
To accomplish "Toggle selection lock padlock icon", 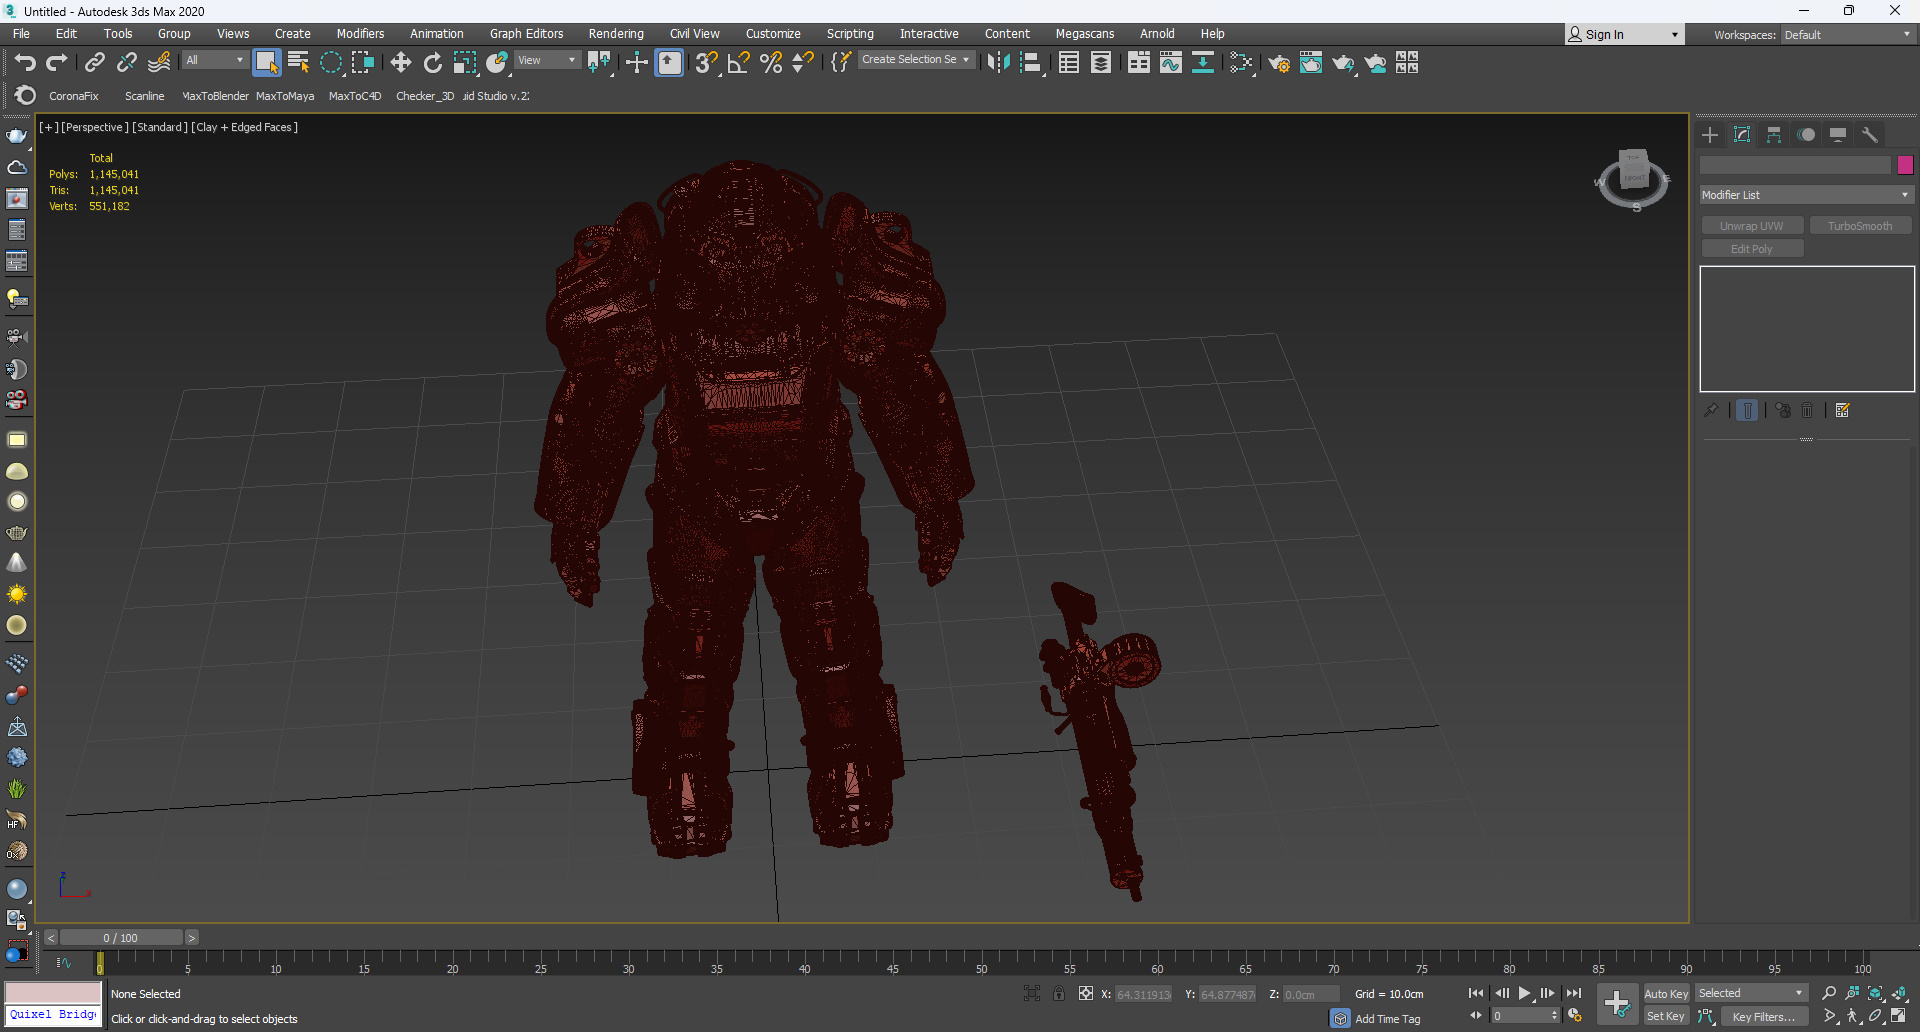I will click(x=1058, y=993).
